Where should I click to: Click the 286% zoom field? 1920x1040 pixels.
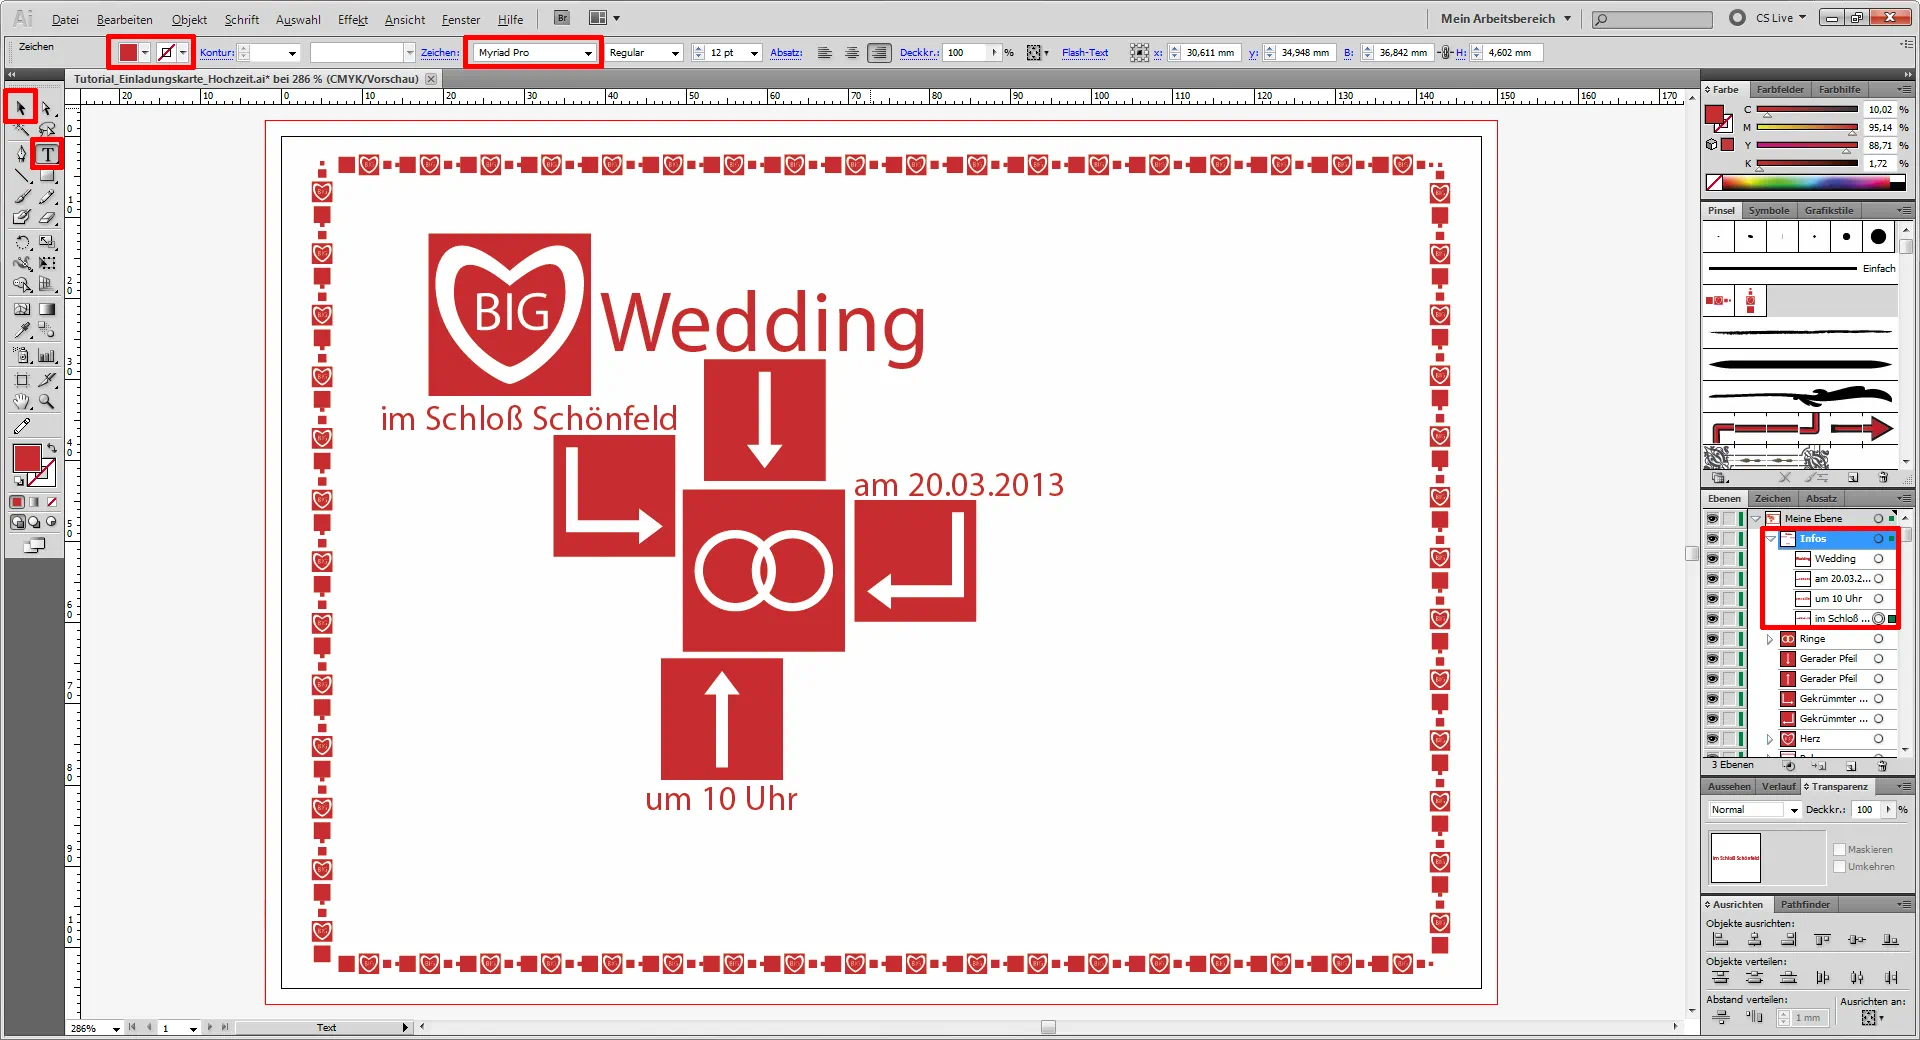(85, 1028)
